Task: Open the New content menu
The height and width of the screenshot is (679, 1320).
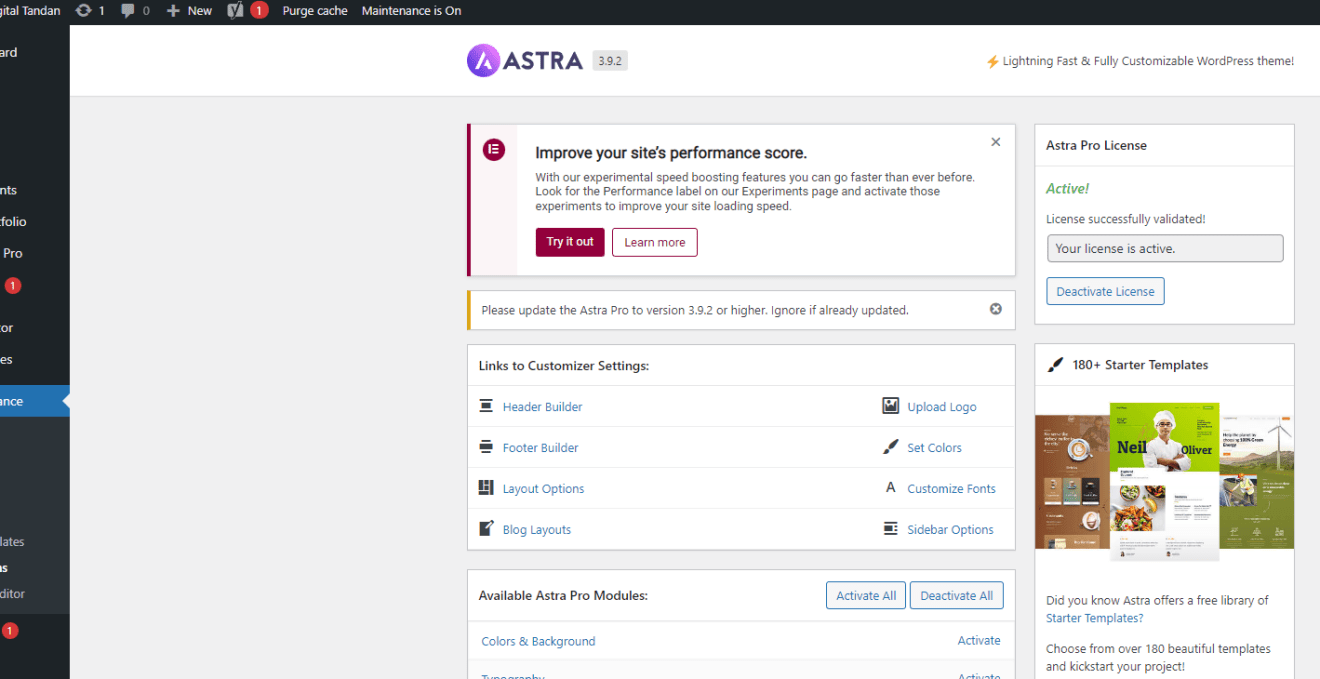Action: point(190,11)
